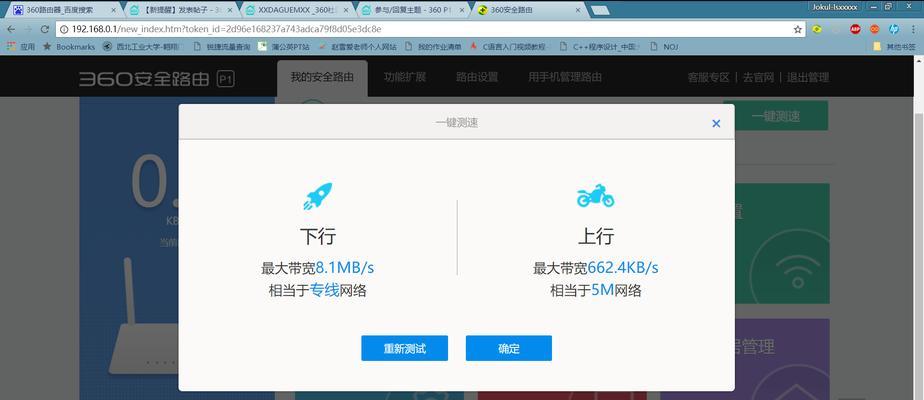Click the 退出管理 logout link
Screen dimensions: 924x400
[x=808, y=77]
